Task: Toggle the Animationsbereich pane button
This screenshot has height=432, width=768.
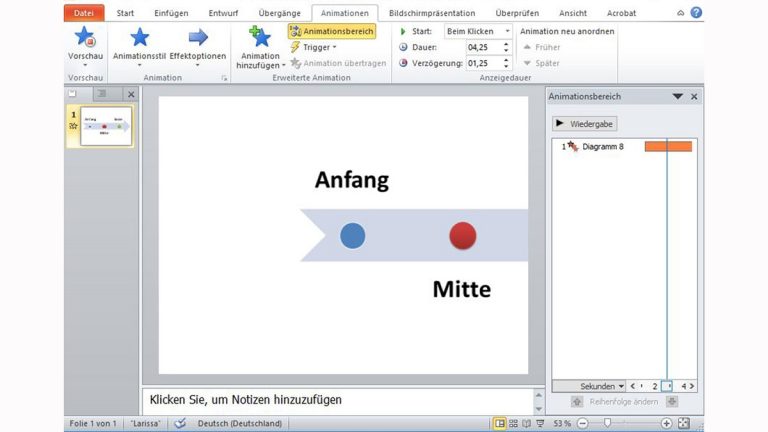Action: coord(331,32)
